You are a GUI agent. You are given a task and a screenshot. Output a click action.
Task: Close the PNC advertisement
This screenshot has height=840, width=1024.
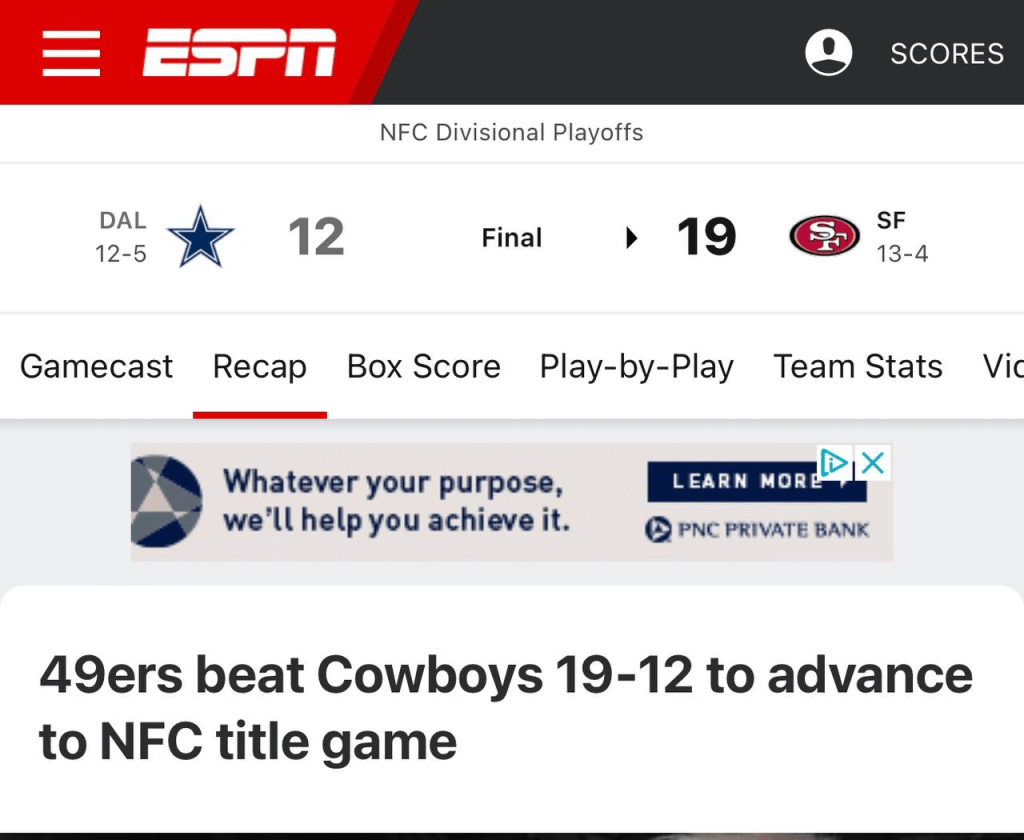point(873,462)
